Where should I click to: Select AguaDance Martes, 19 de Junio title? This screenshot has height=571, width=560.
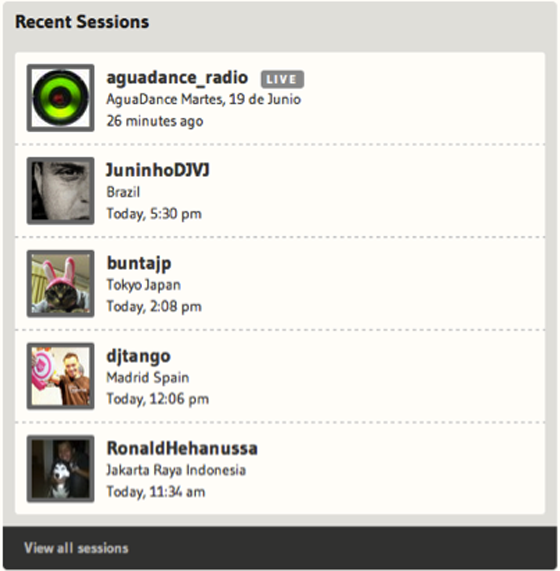pos(204,99)
